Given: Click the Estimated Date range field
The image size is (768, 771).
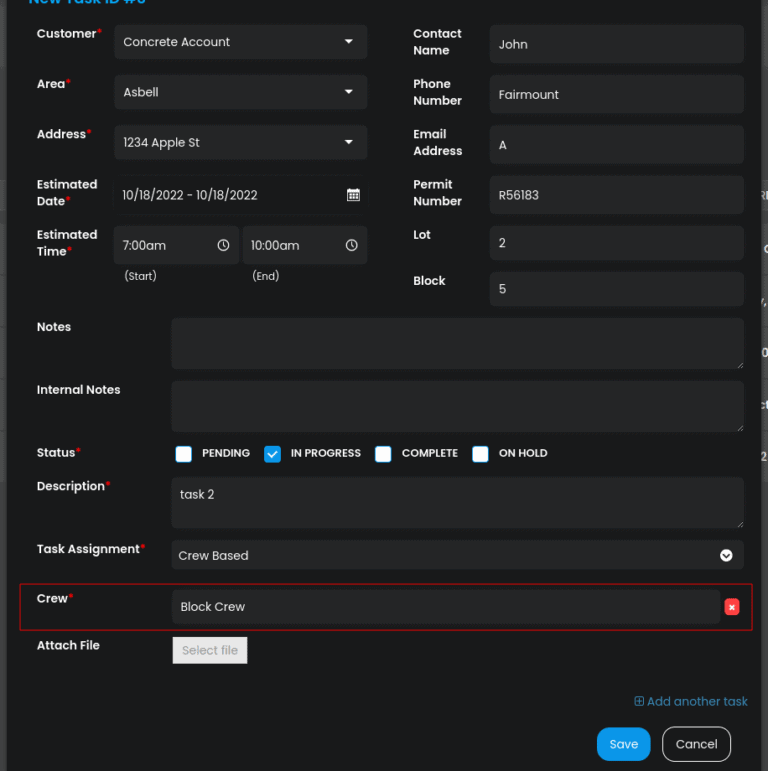Looking at the screenshot, I should coord(241,195).
